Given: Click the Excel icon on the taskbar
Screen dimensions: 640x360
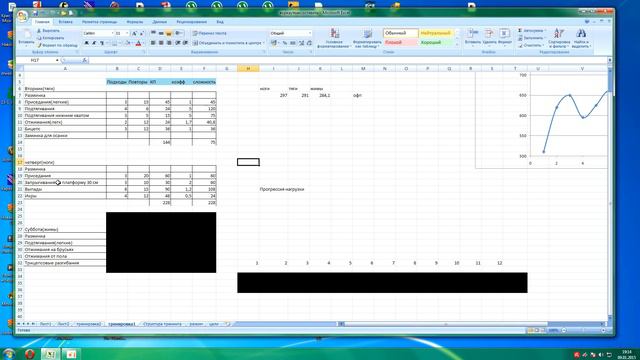Looking at the screenshot, I should [50, 354].
